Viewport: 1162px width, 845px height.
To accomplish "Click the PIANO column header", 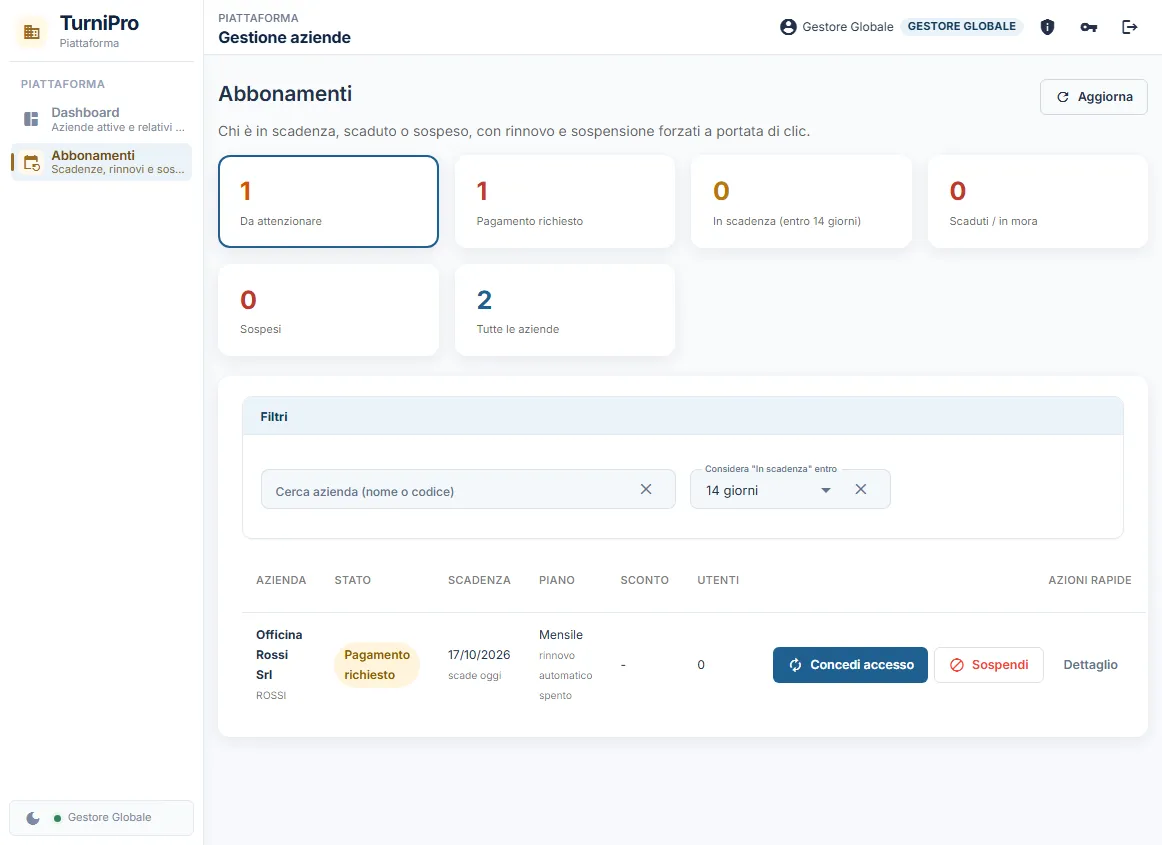I will (x=557, y=580).
